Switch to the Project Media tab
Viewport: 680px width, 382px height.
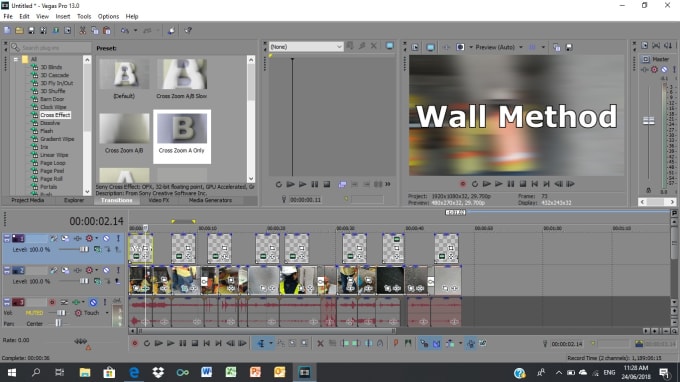(28, 200)
